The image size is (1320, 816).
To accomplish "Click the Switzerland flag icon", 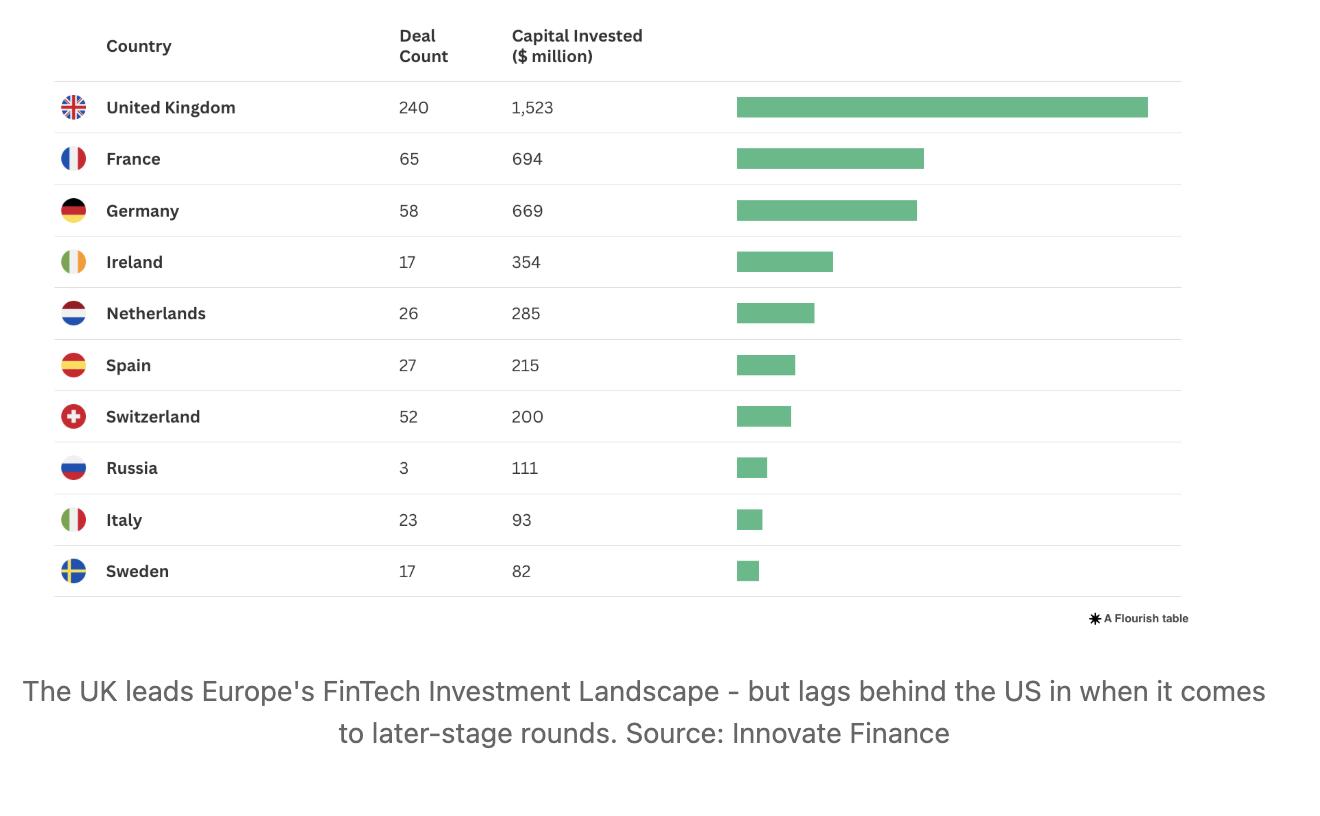I will pyautogui.click(x=73, y=416).
